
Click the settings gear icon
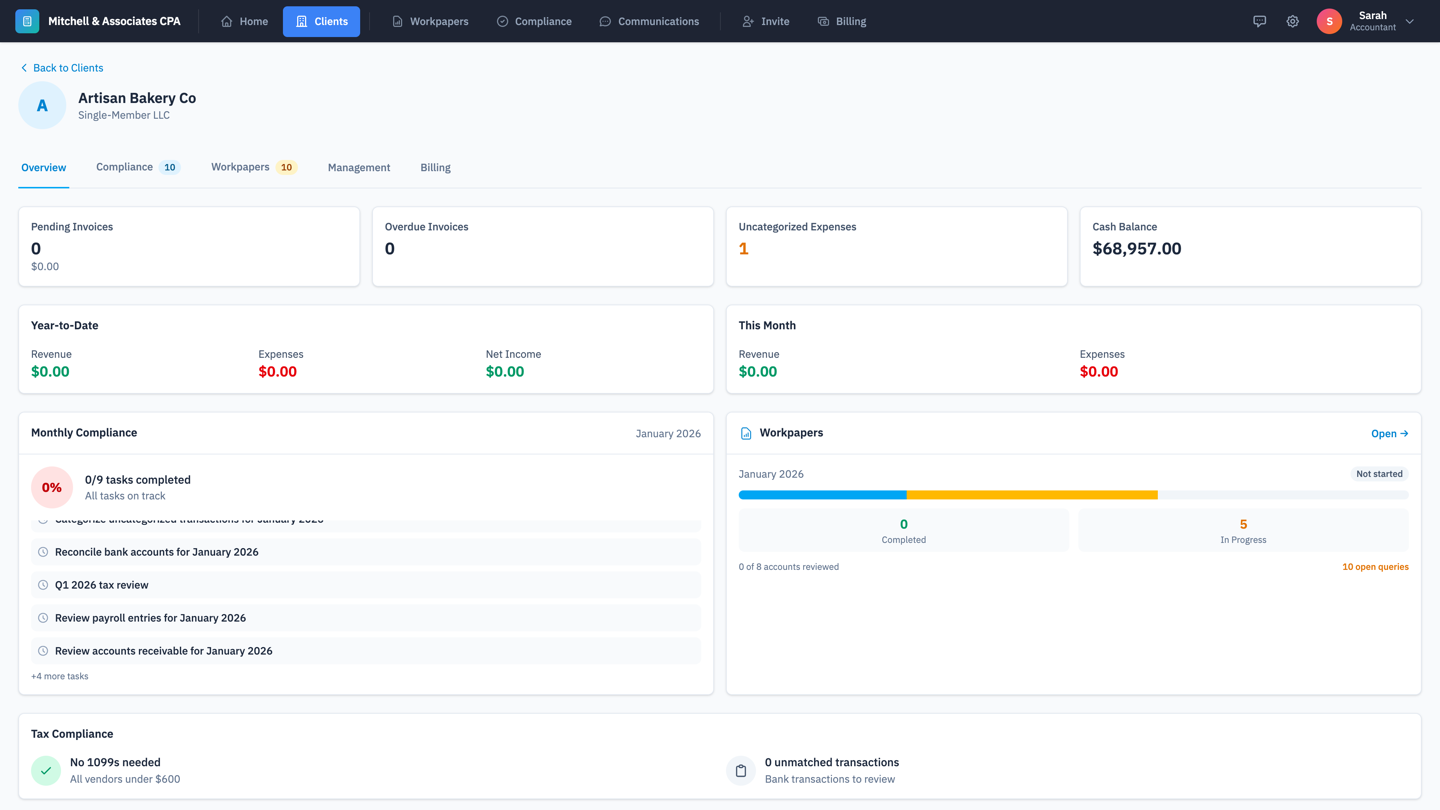click(x=1292, y=21)
